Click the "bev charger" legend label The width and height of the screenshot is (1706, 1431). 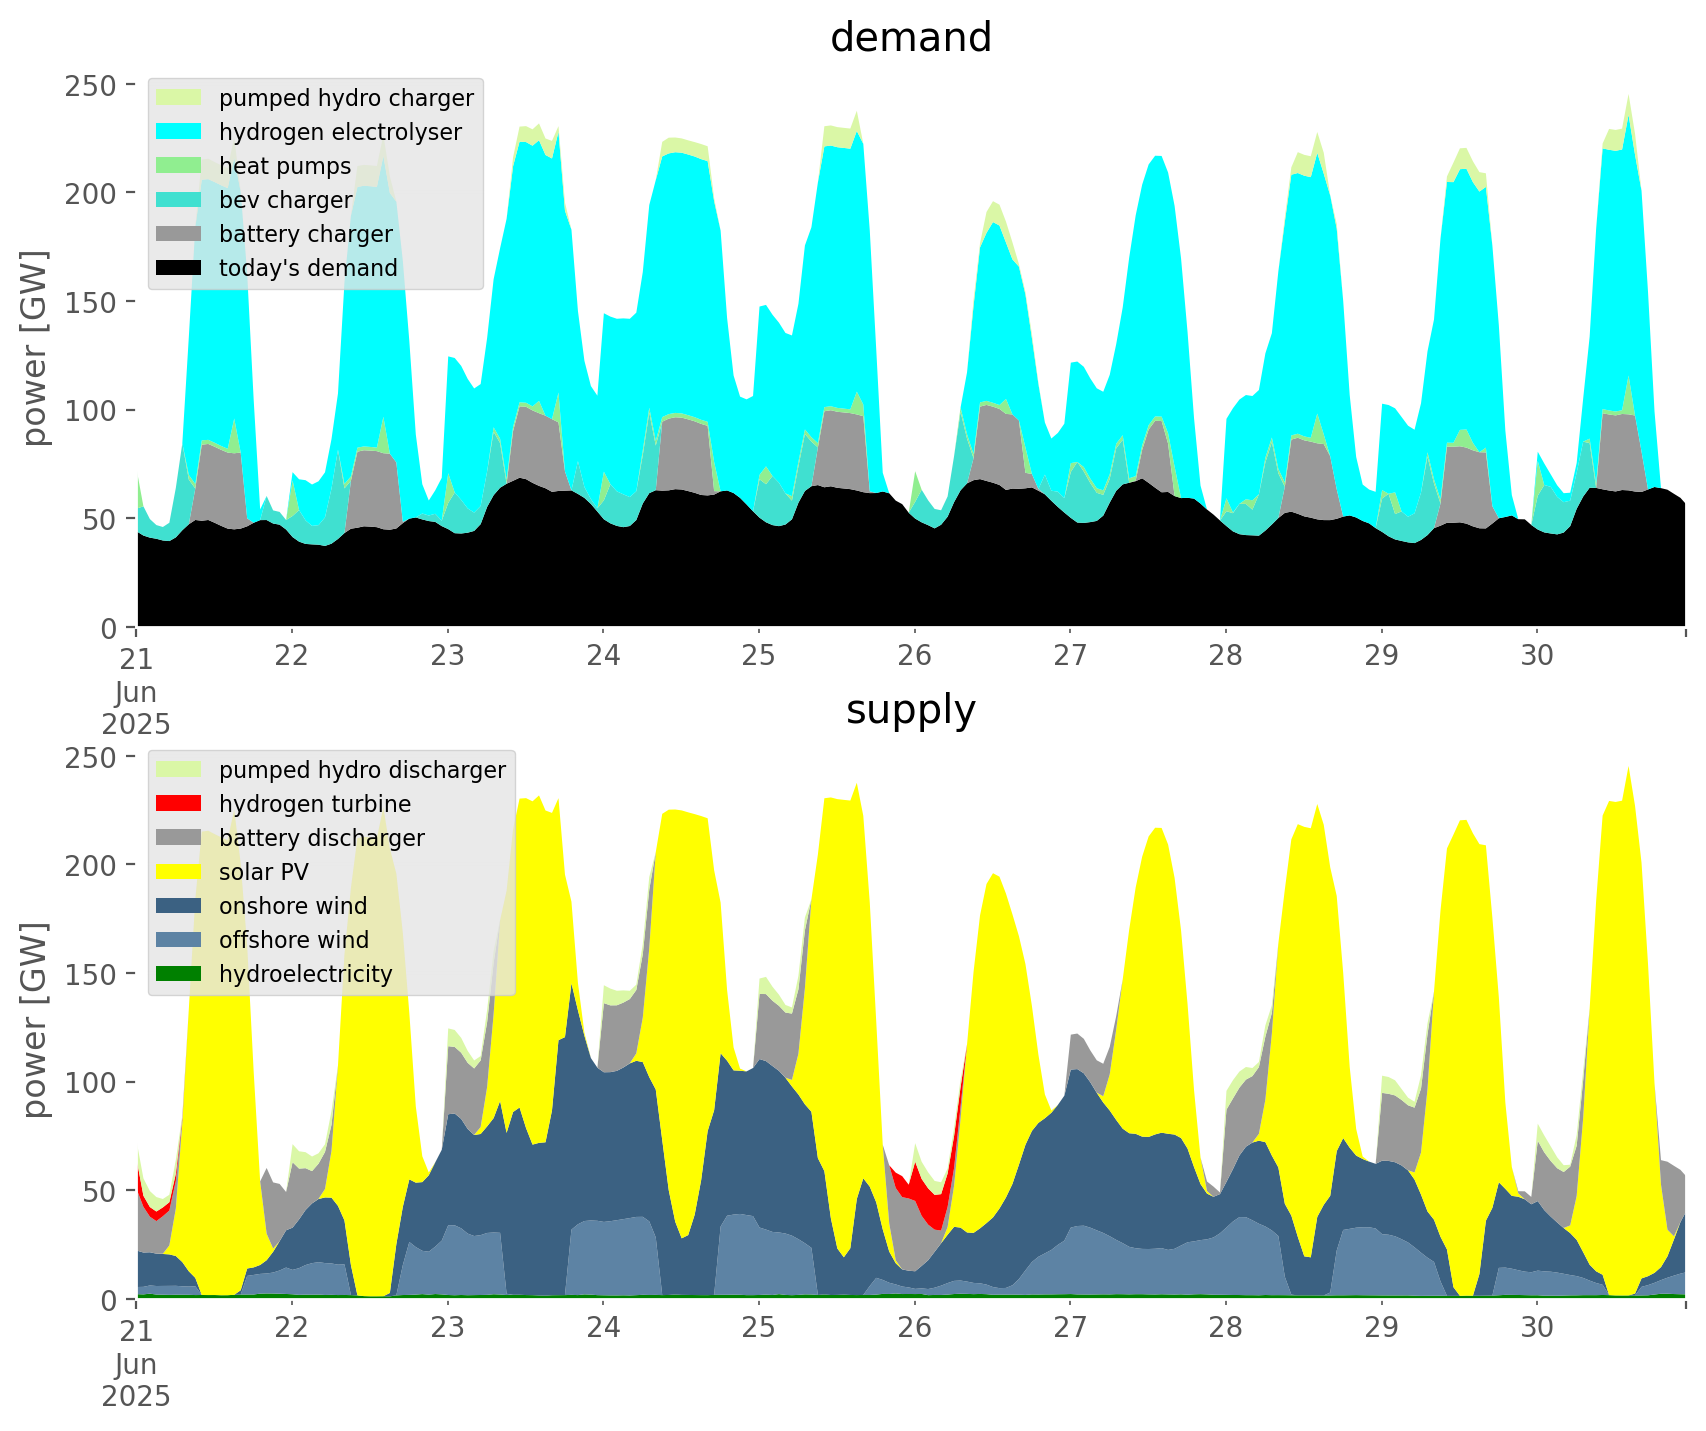[x=285, y=200]
